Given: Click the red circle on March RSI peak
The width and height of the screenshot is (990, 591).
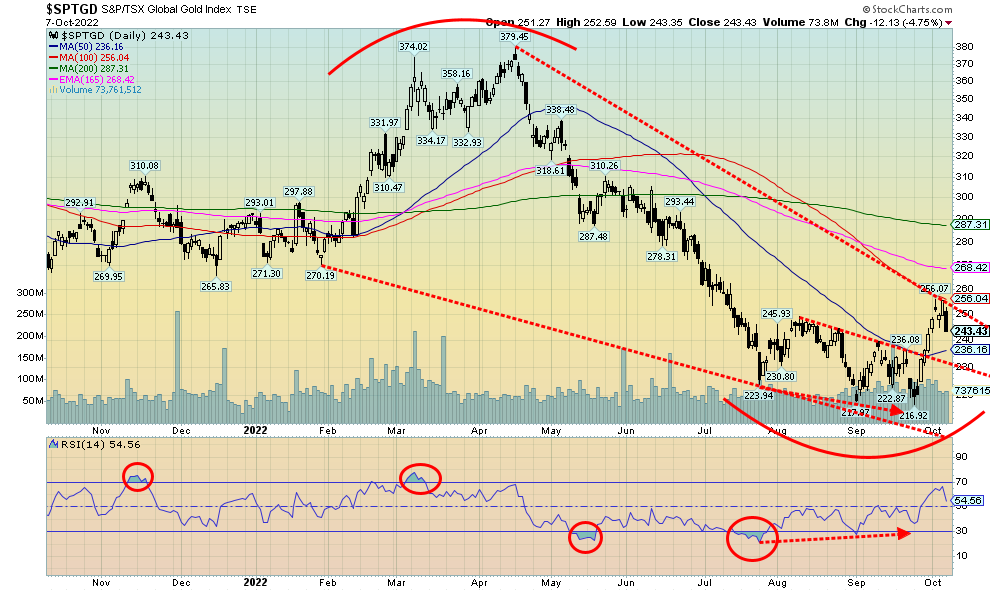Looking at the screenshot, I should point(419,478).
